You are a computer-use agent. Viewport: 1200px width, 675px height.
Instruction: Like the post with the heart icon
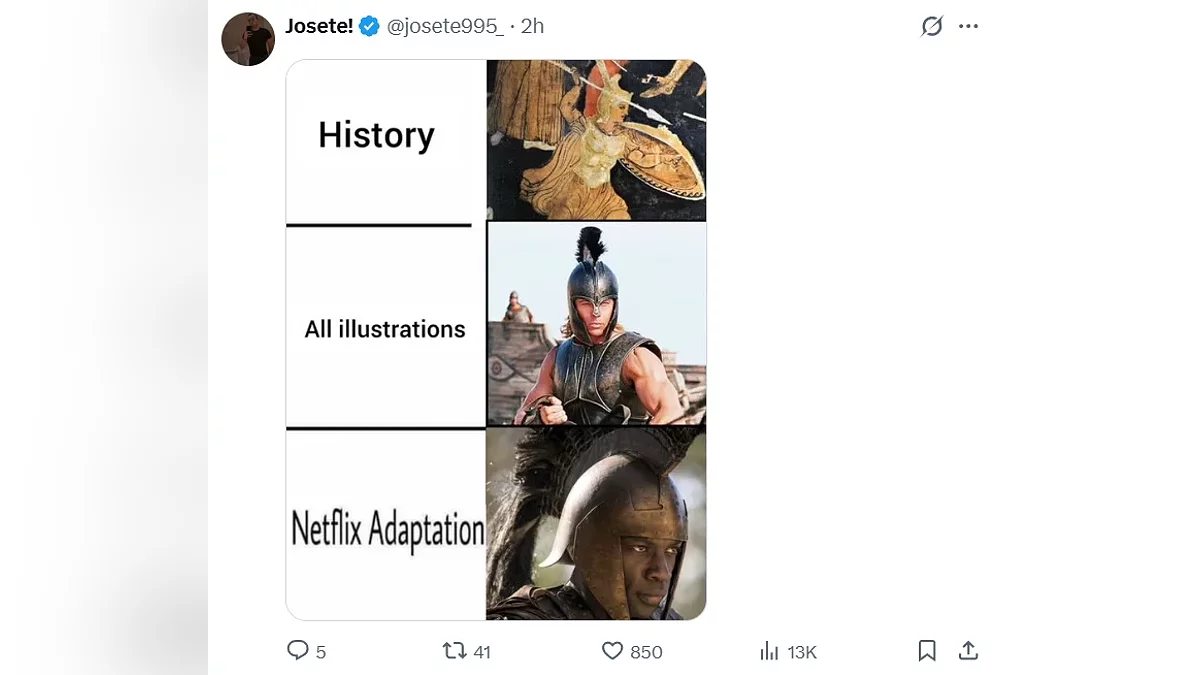tap(612, 651)
